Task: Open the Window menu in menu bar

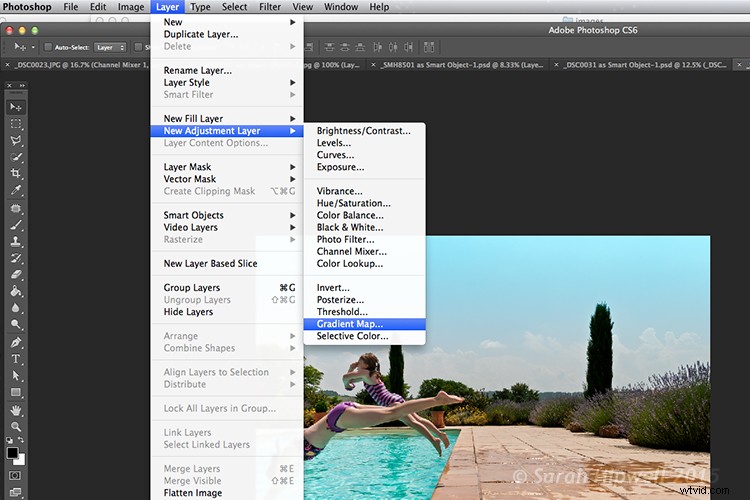Action: pyautogui.click(x=341, y=7)
